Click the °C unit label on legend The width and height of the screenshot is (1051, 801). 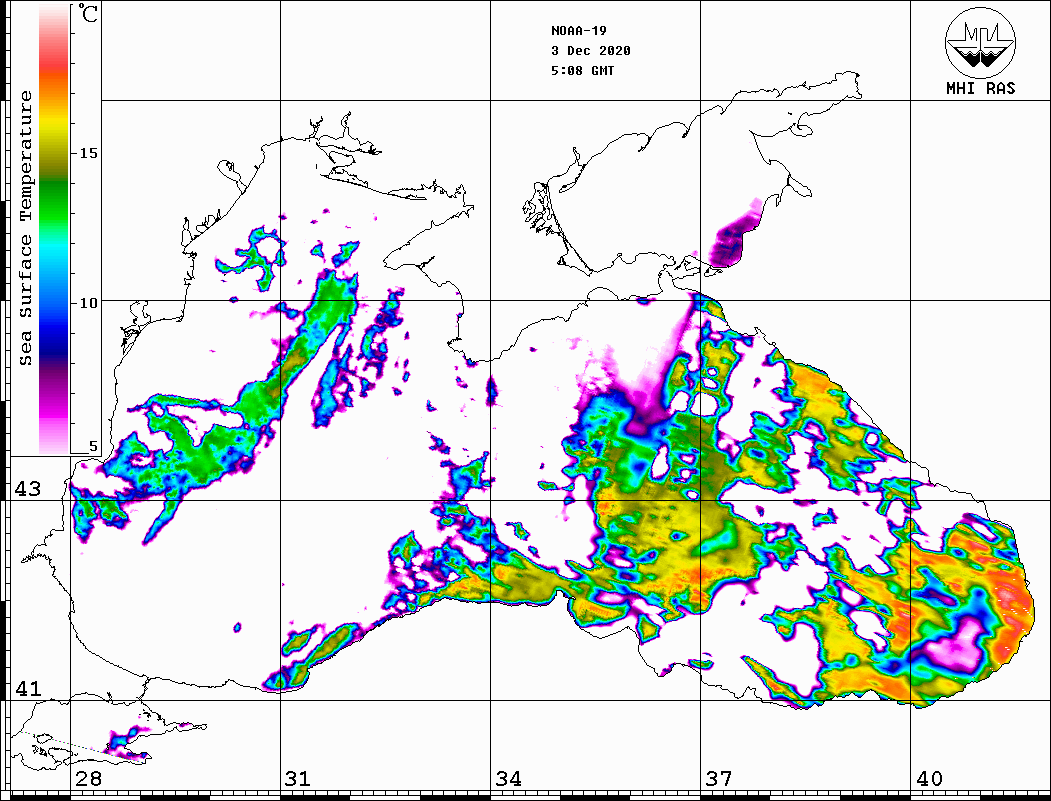point(88,13)
